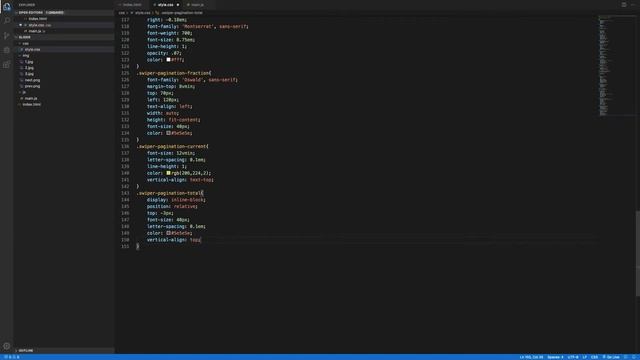Image resolution: width=640 pixels, height=360 pixels.
Task: Click style.css in the breadcrumb path
Action: pos(143,13)
